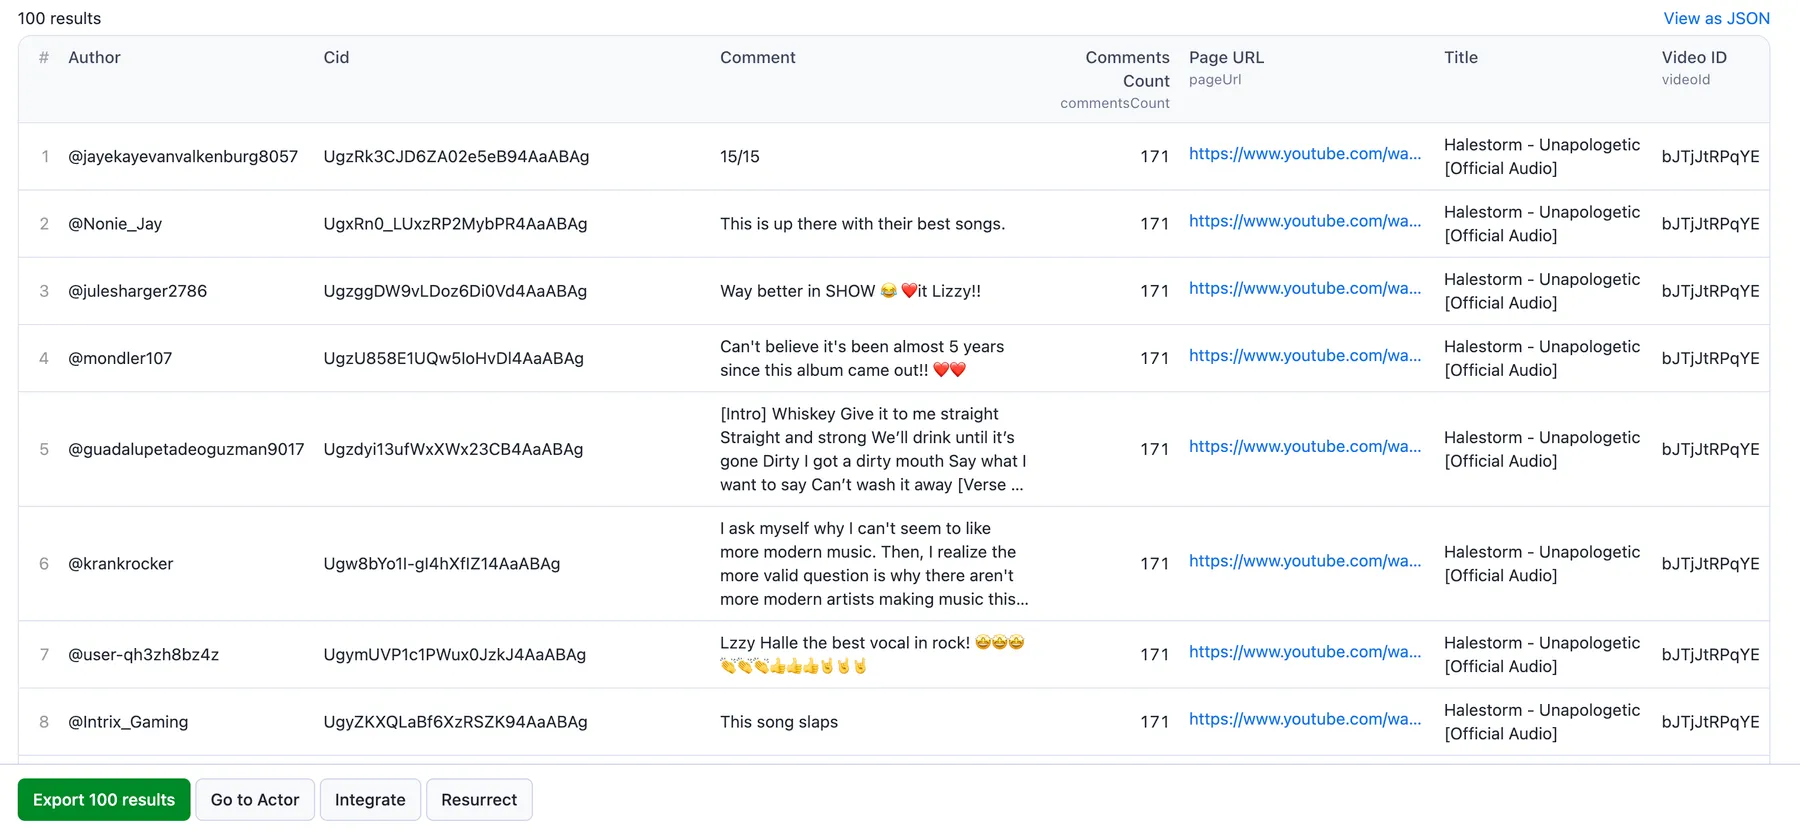Image resolution: width=1800 pixels, height=832 pixels.
Task: Select the author @Nonie_Jay
Action: [115, 224]
